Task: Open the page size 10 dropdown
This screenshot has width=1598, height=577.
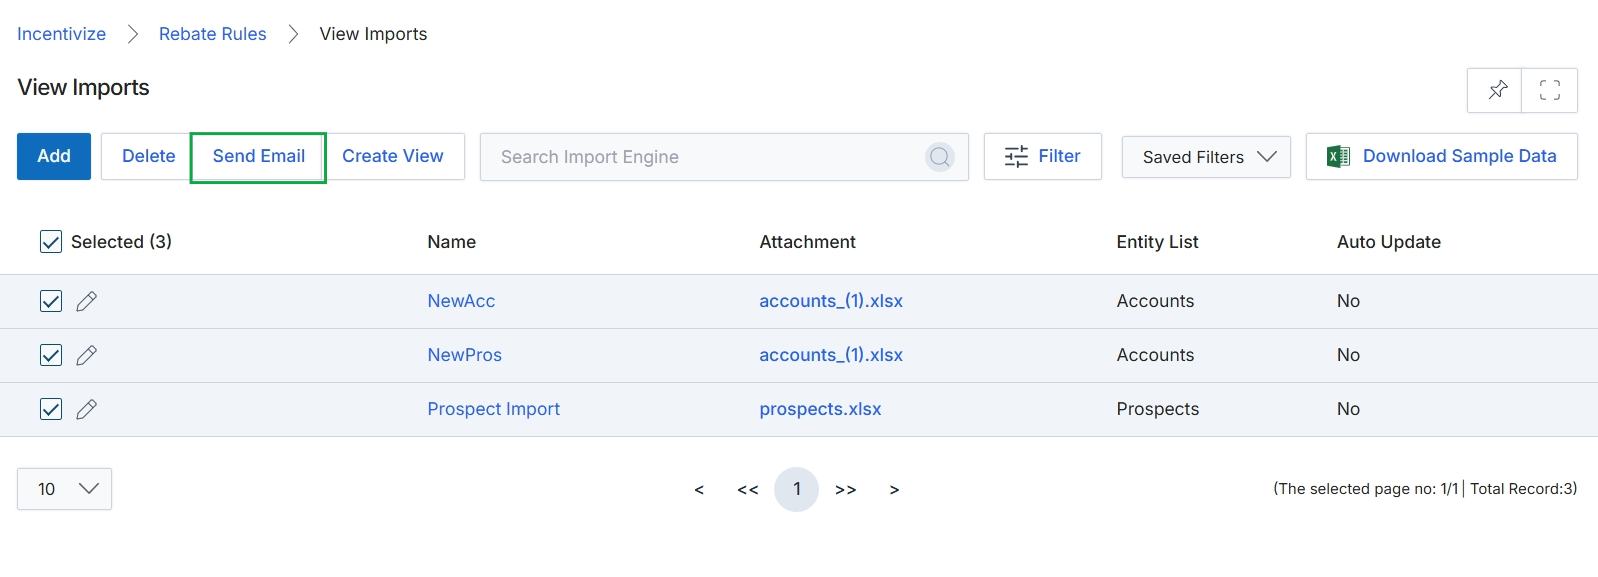Action: pos(64,489)
